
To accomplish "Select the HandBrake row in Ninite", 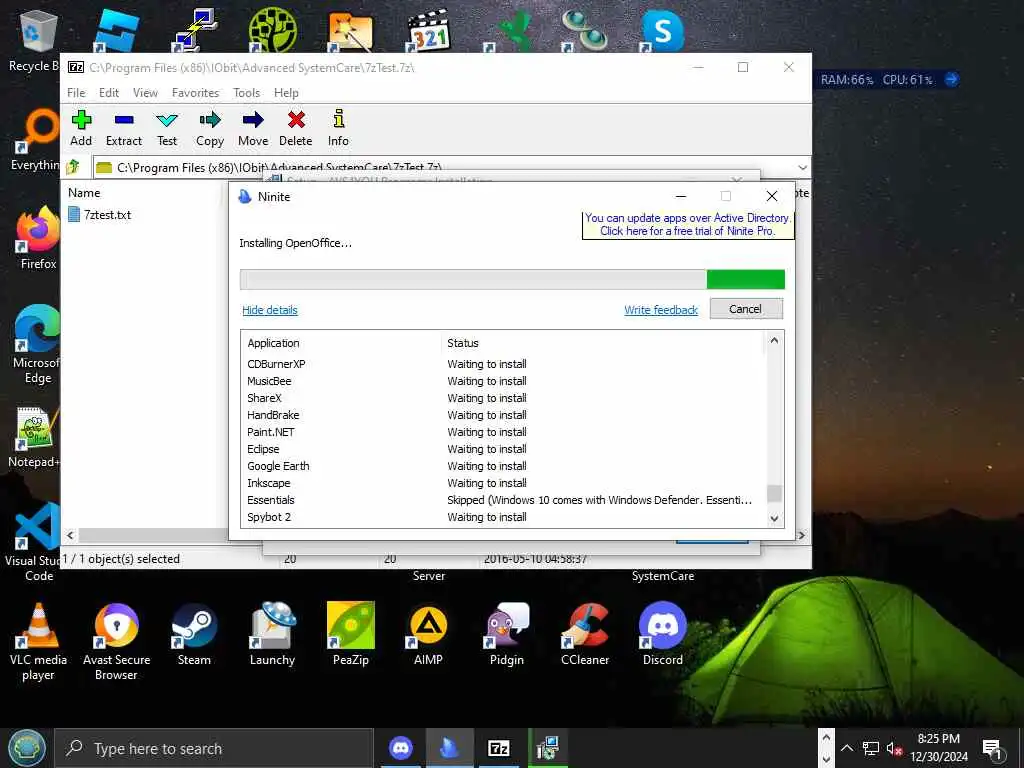I will 502,415.
